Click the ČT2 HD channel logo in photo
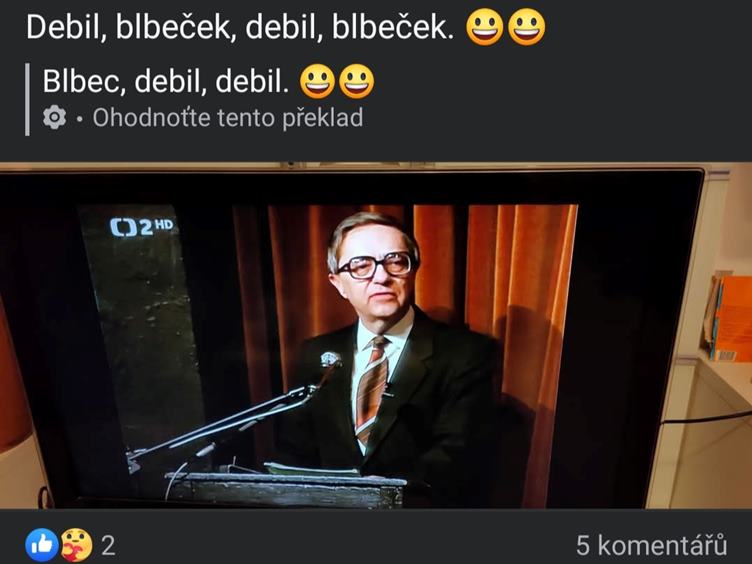This screenshot has height=564, width=752. [x=141, y=226]
